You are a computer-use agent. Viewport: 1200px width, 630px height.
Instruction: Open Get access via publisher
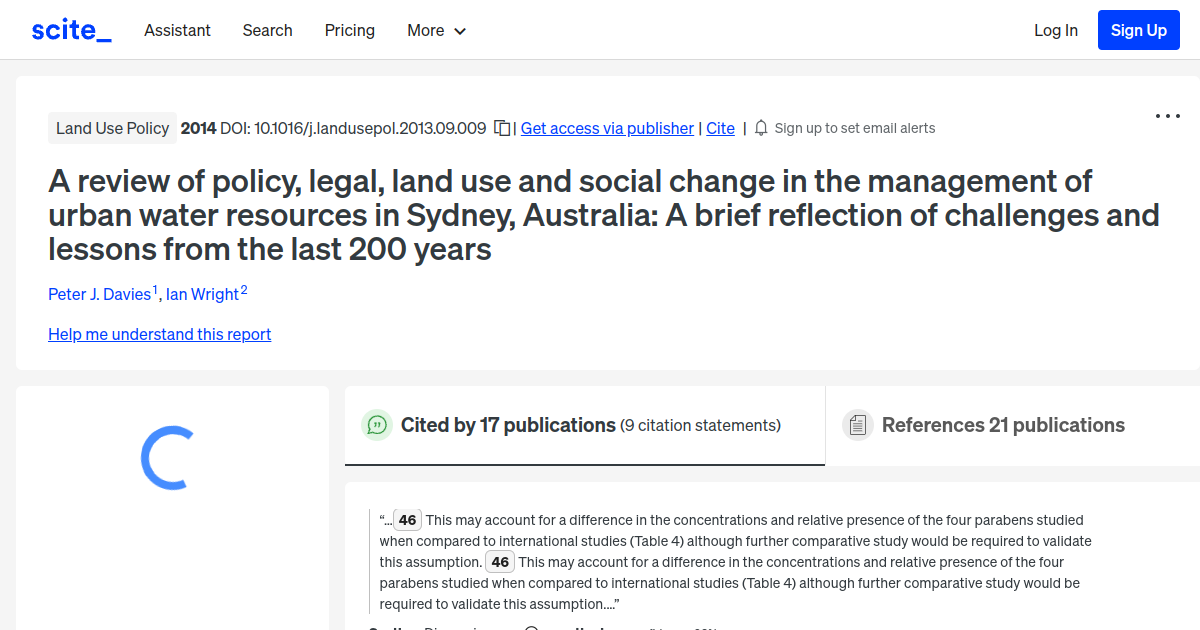(607, 128)
